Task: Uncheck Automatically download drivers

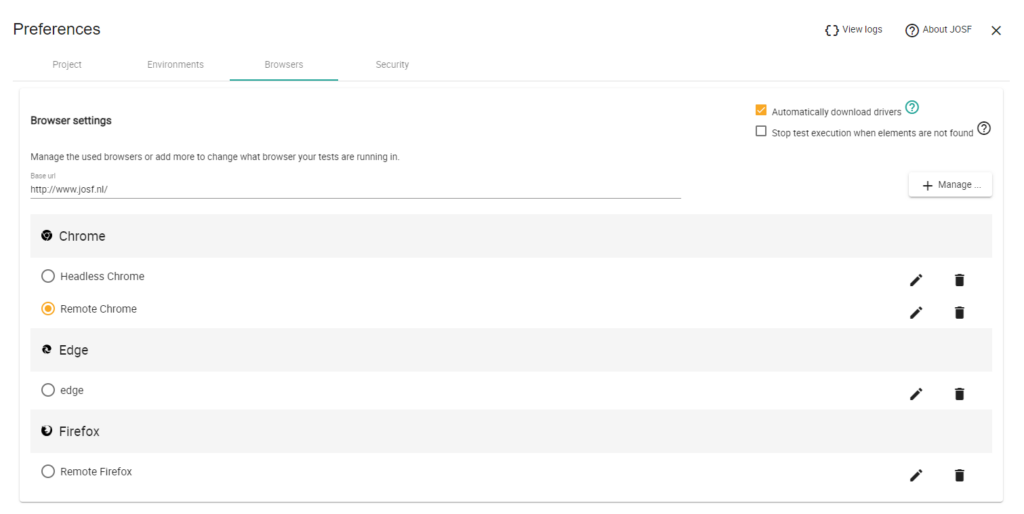Action: pos(761,111)
